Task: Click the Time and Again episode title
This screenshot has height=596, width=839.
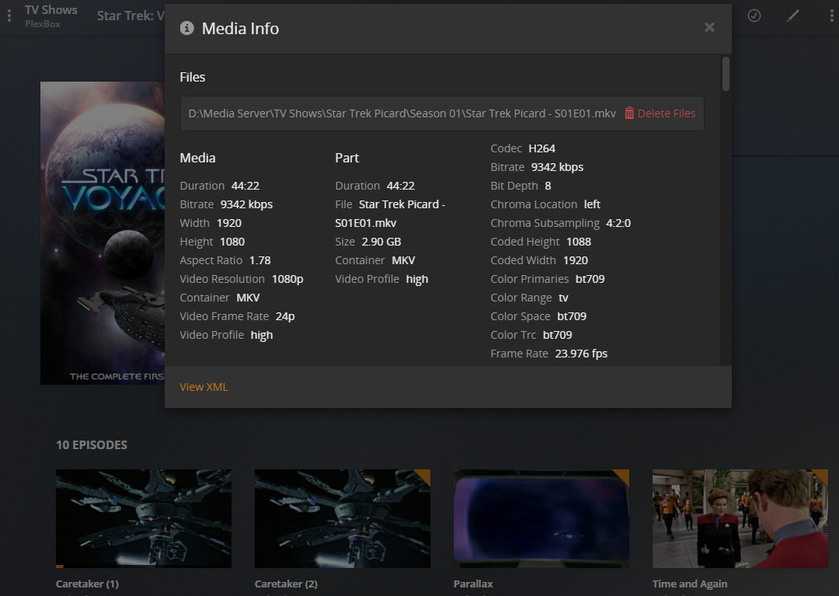Action: 690,584
